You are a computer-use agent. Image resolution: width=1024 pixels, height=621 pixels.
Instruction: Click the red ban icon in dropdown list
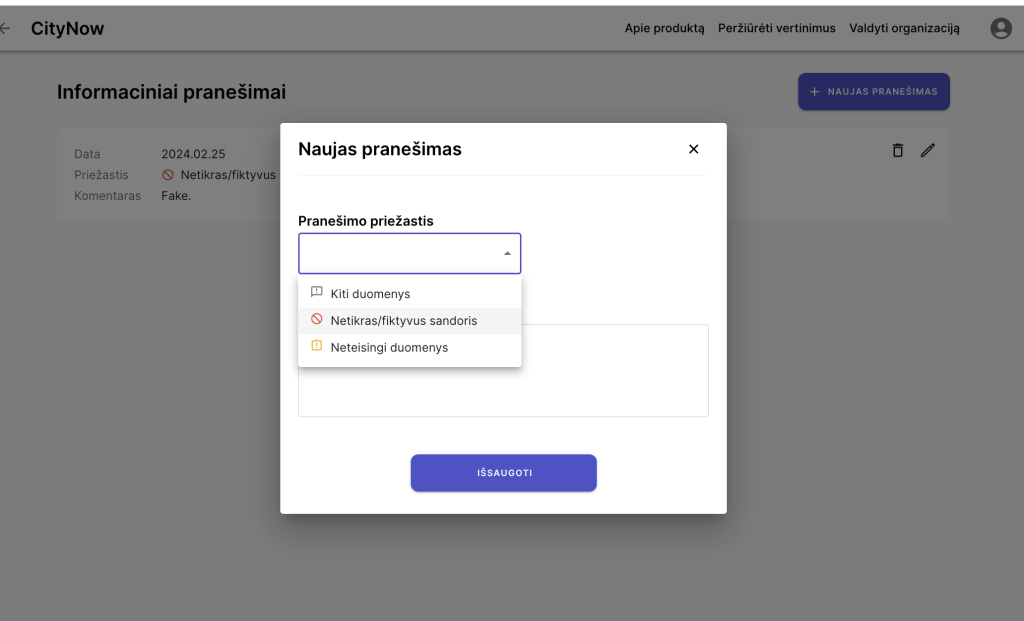tap(316, 320)
